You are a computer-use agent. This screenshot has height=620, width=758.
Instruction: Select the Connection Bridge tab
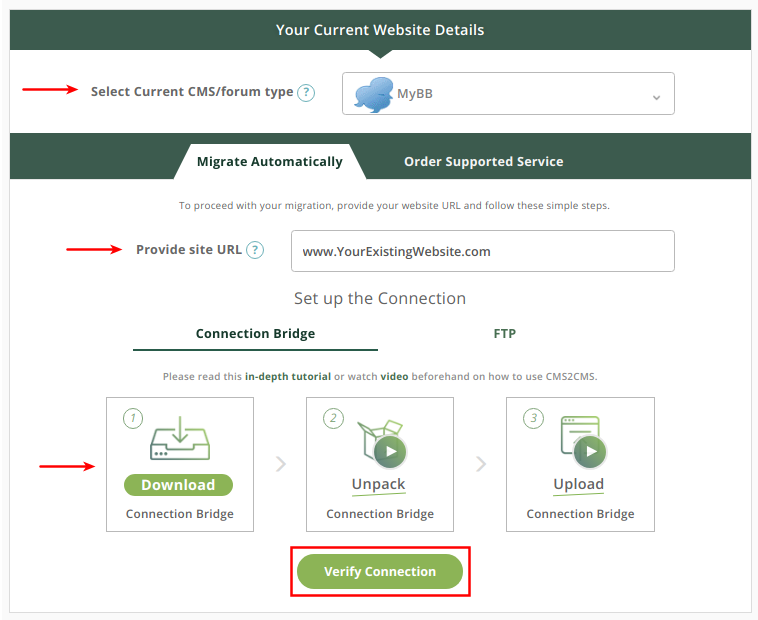coord(255,334)
